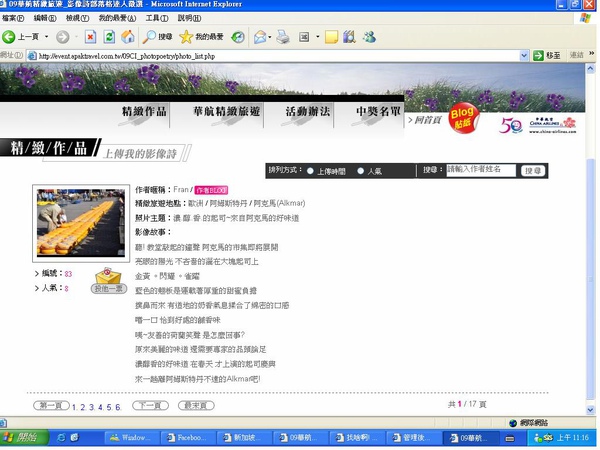Open dropdown arrow beside Edit toolbar button
This screenshot has width=600, height=450.
(317, 37)
